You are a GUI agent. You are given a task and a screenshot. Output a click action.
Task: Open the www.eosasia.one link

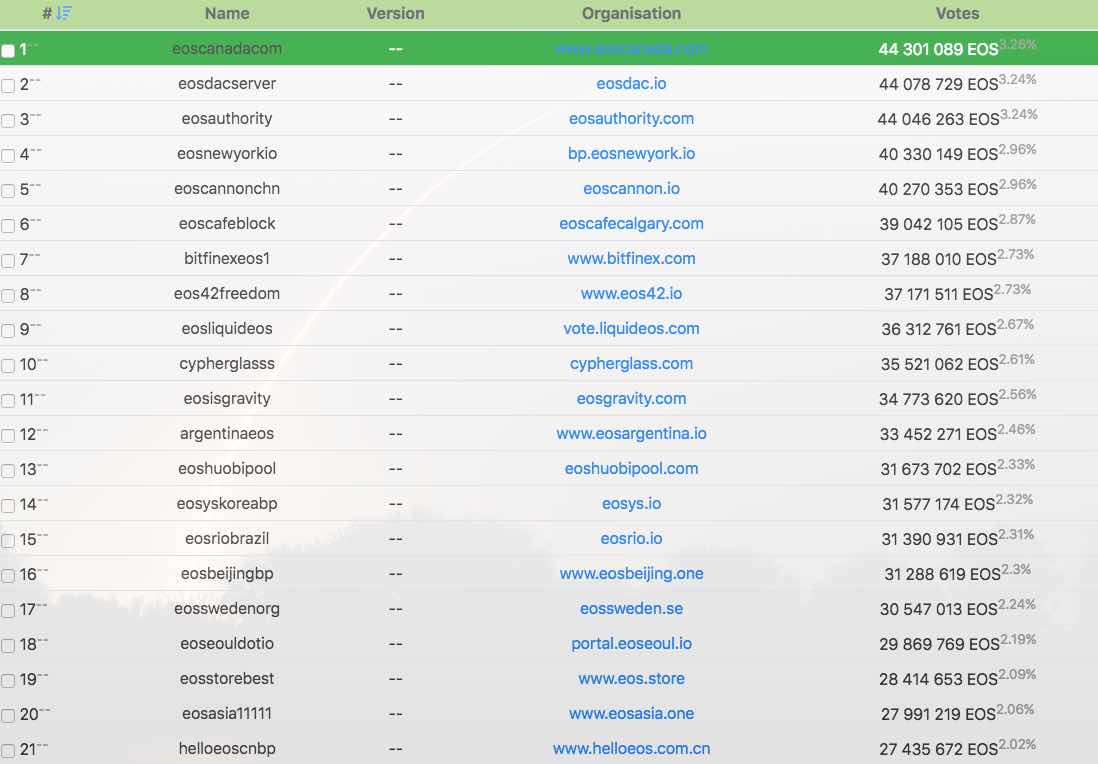(631, 714)
